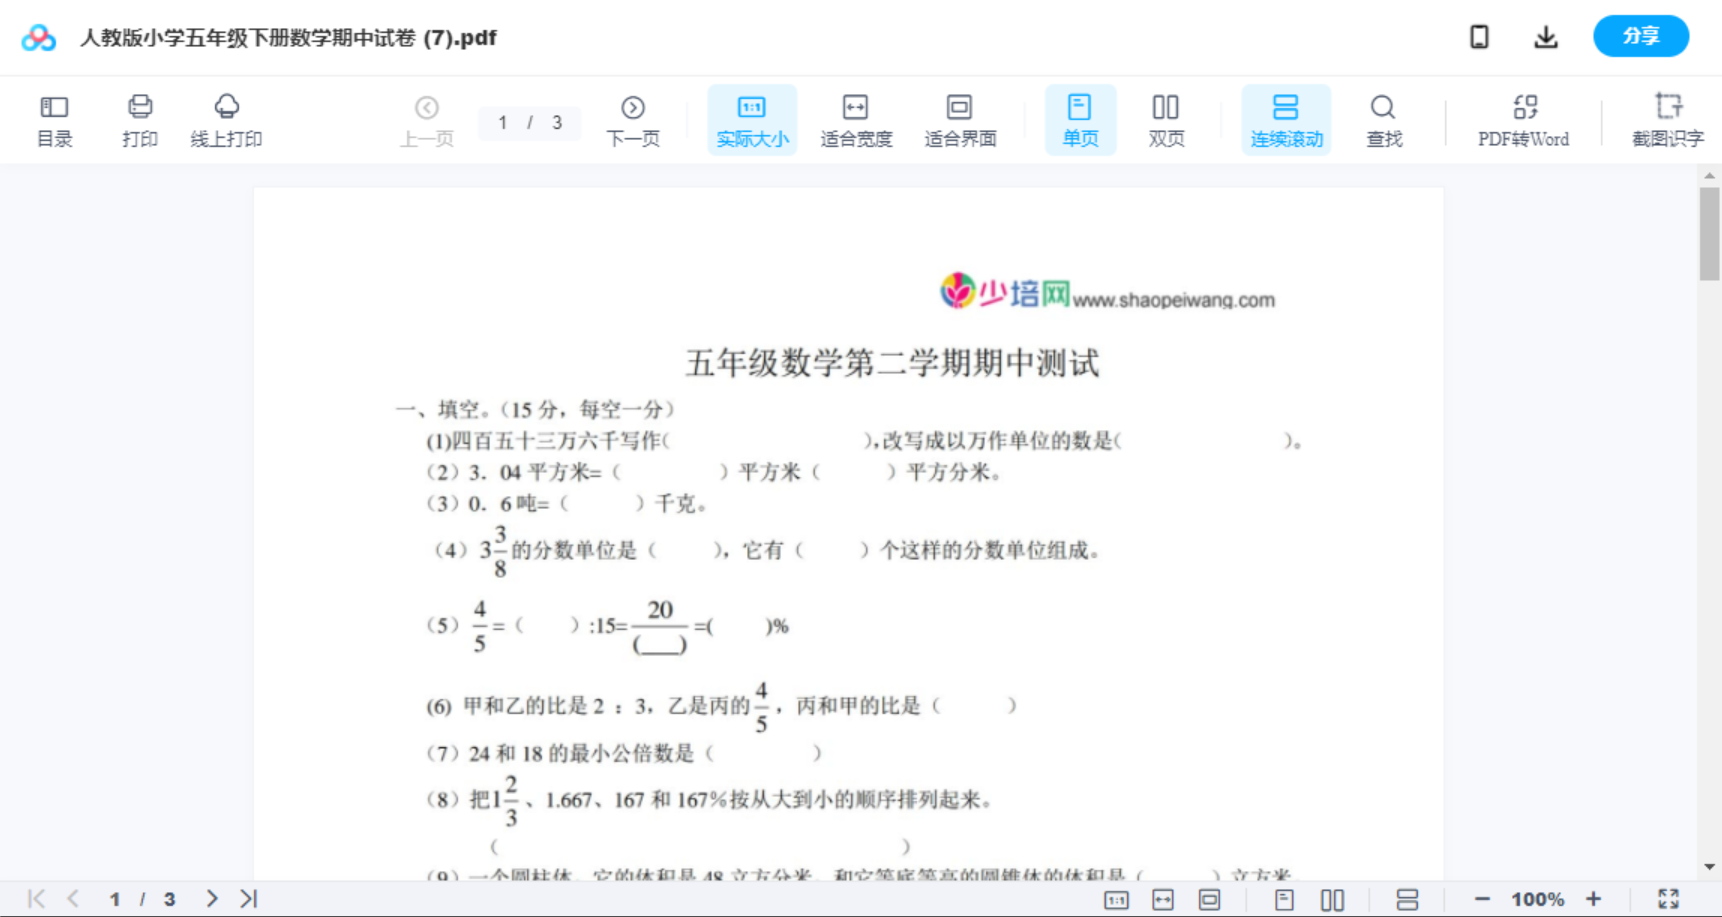Download the PDF file
Image resolution: width=1722 pixels, height=917 pixels.
pyautogui.click(x=1545, y=36)
